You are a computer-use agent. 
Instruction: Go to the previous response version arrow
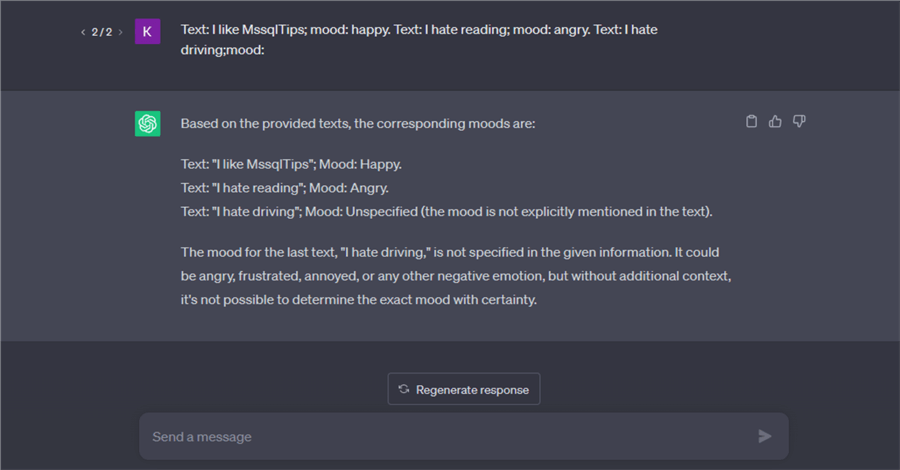pyautogui.click(x=83, y=32)
